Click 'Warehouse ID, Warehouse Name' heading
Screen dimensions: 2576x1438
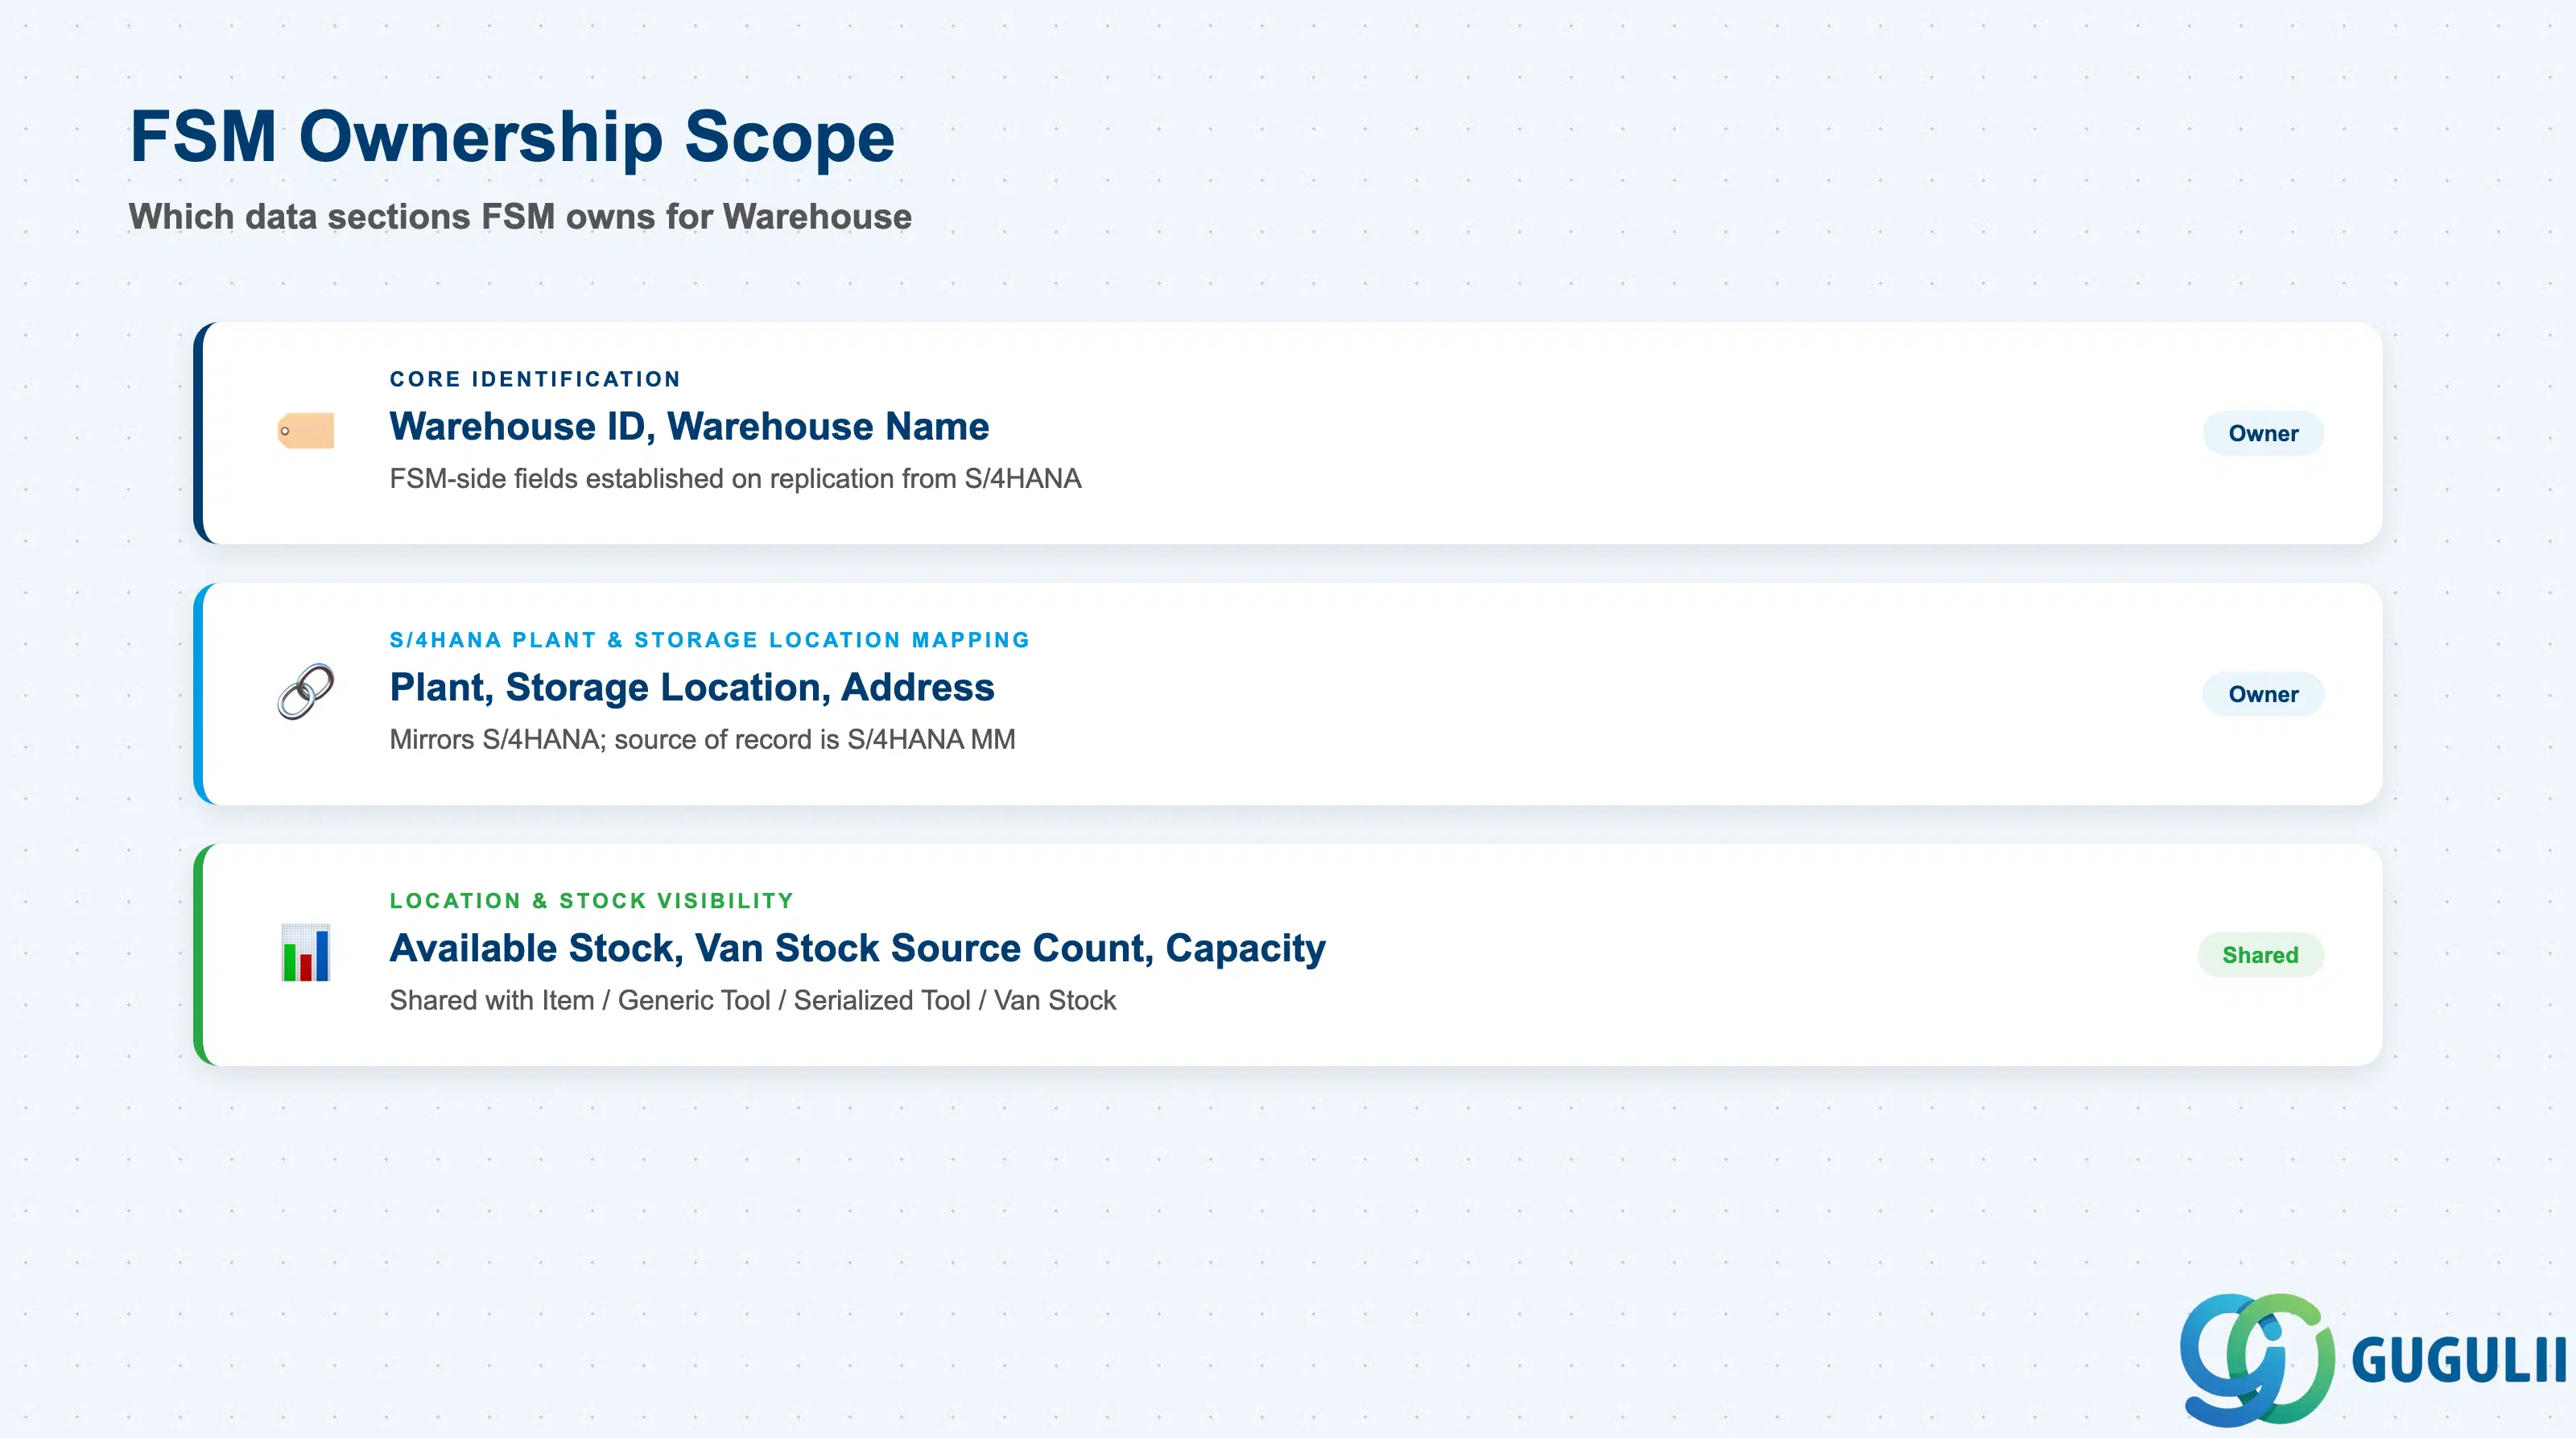(x=689, y=427)
